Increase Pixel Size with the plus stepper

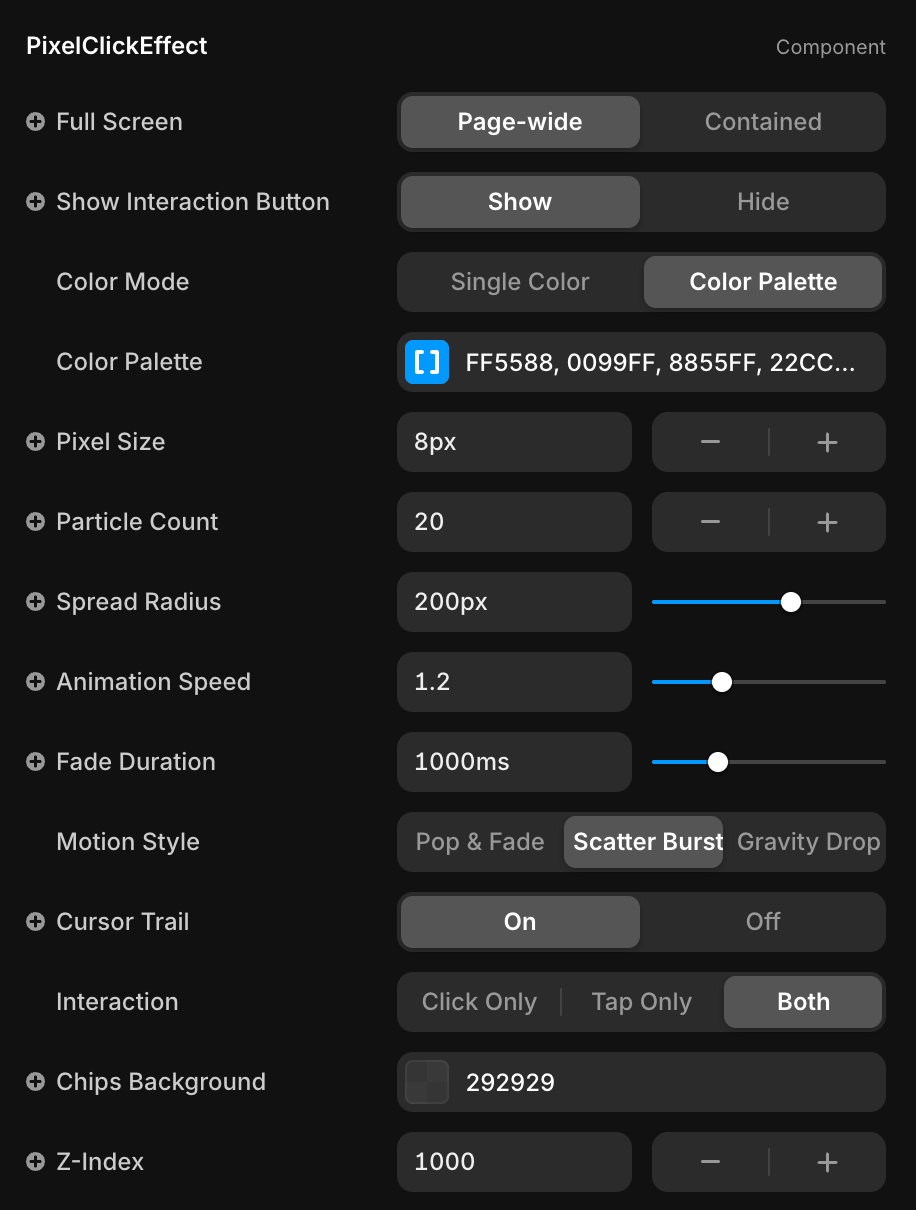pyautogui.click(x=826, y=442)
